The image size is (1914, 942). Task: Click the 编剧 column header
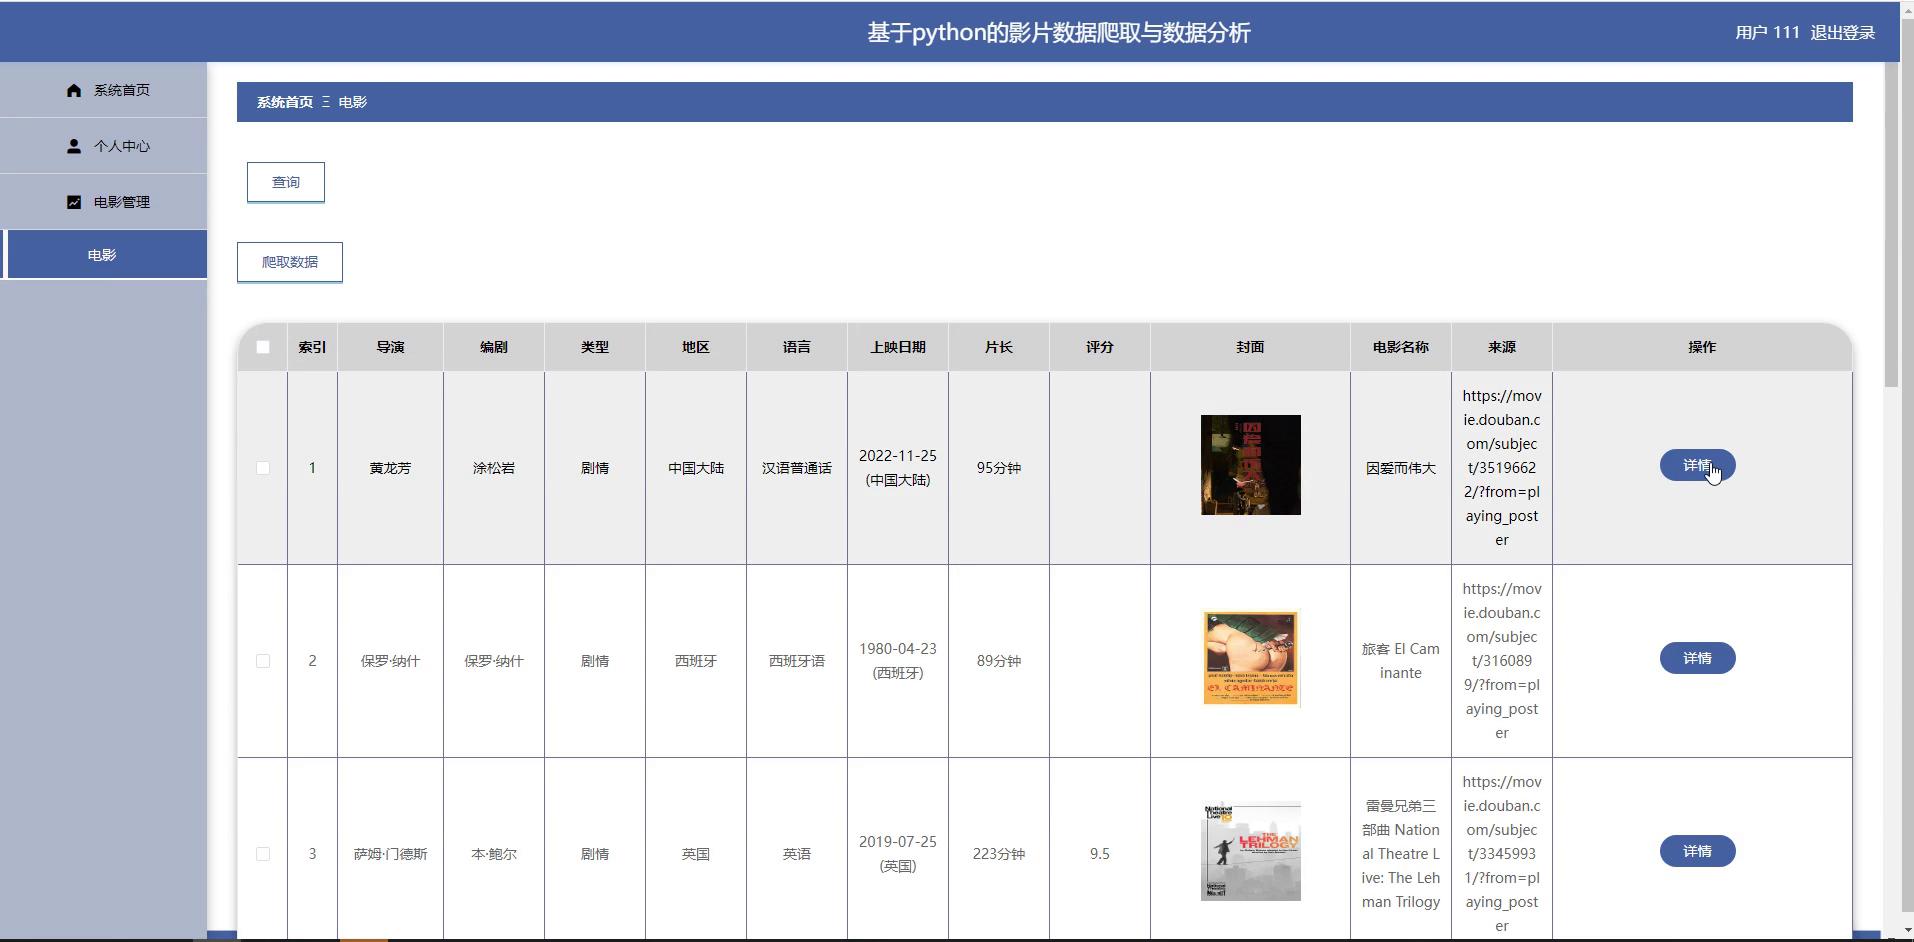494,347
